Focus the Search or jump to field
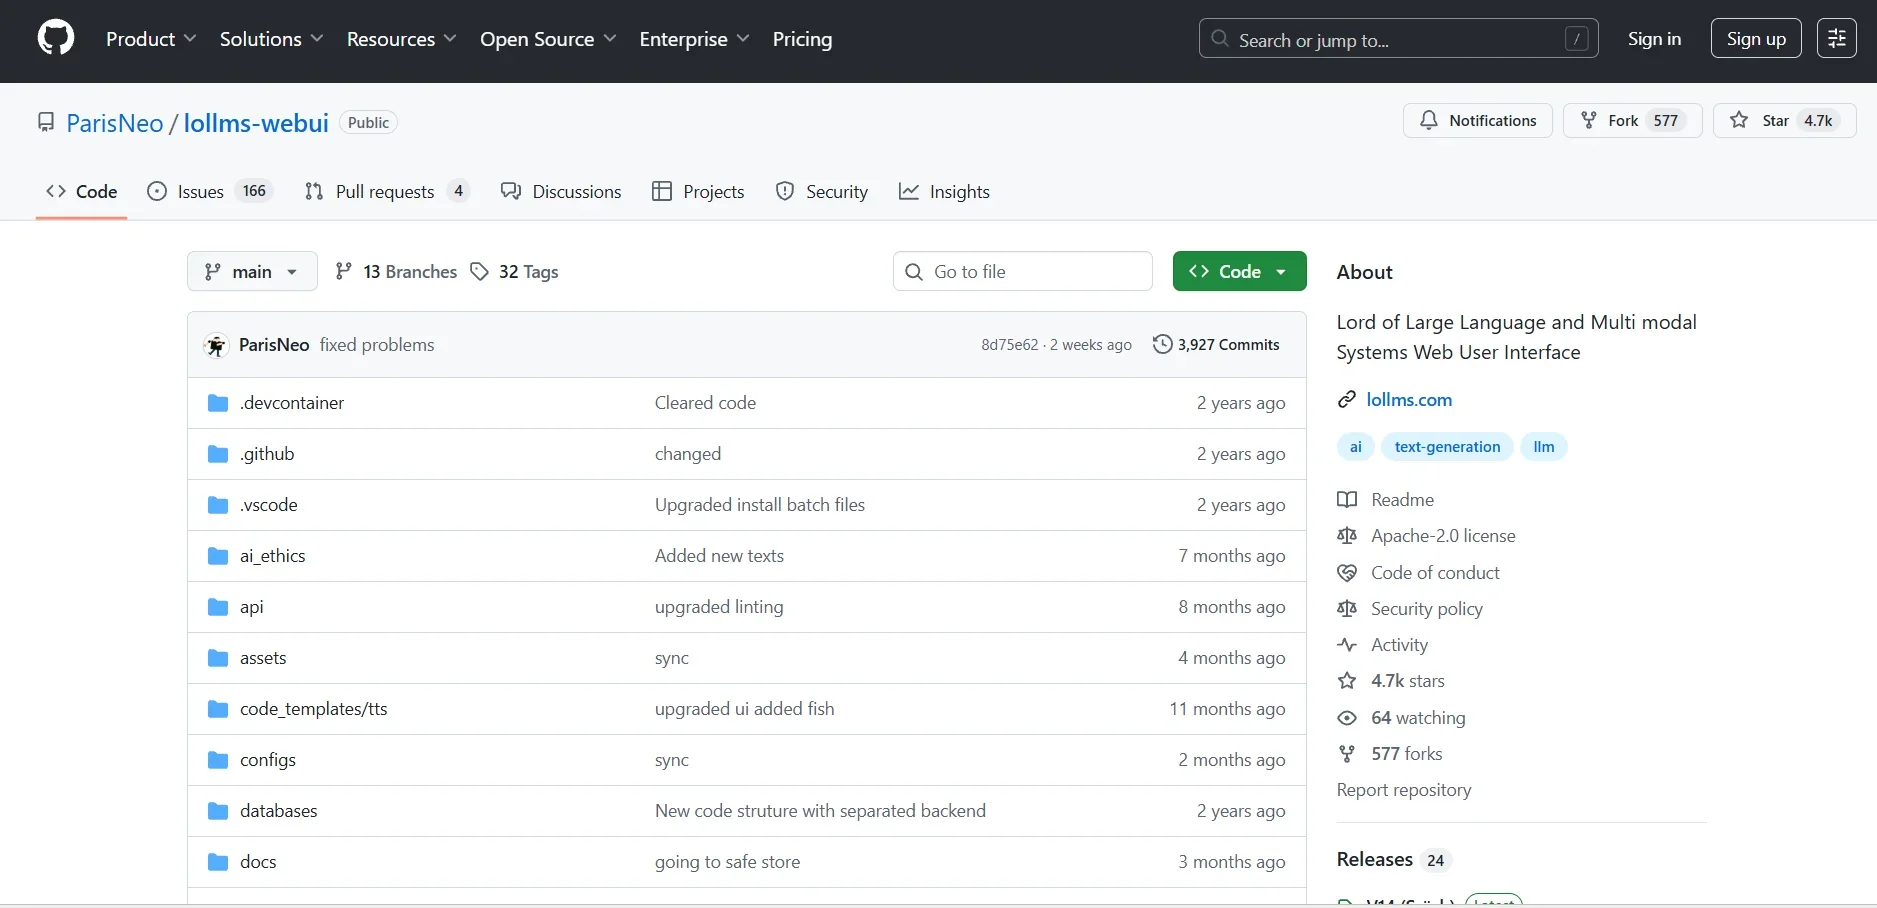This screenshot has height=908, width=1877. (x=1398, y=39)
